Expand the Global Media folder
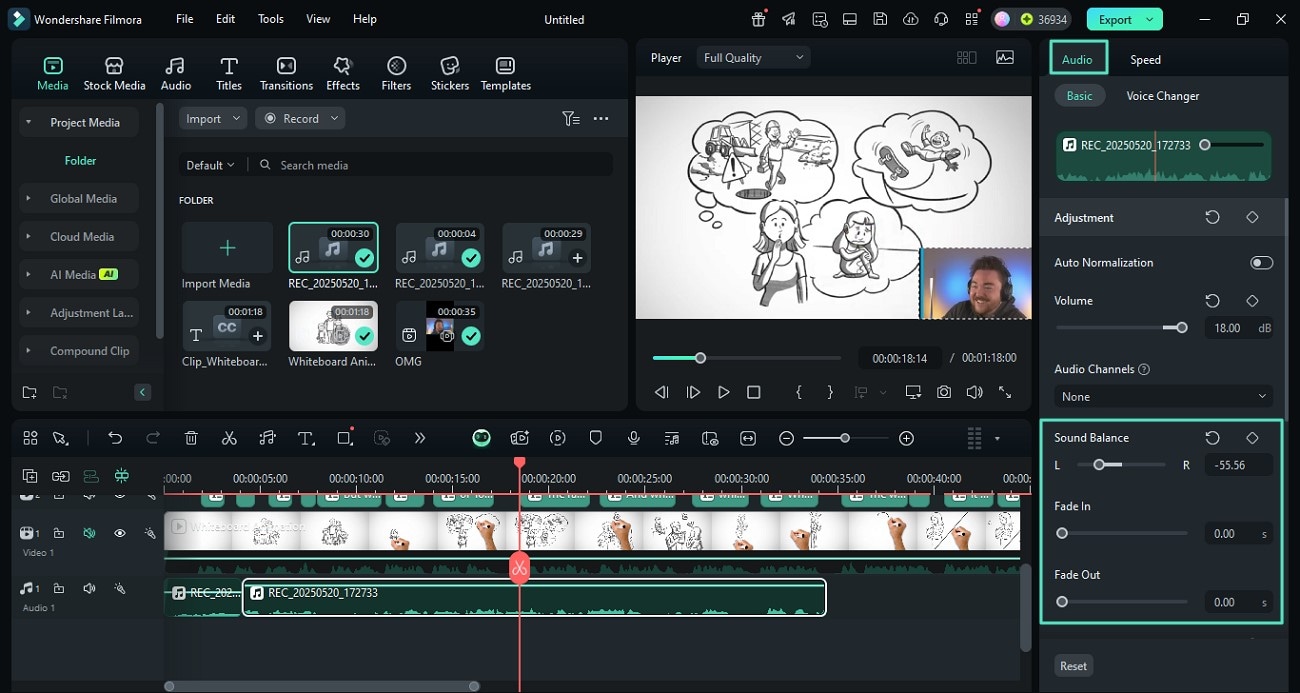The image size is (1300, 693). click(x=79, y=199)
